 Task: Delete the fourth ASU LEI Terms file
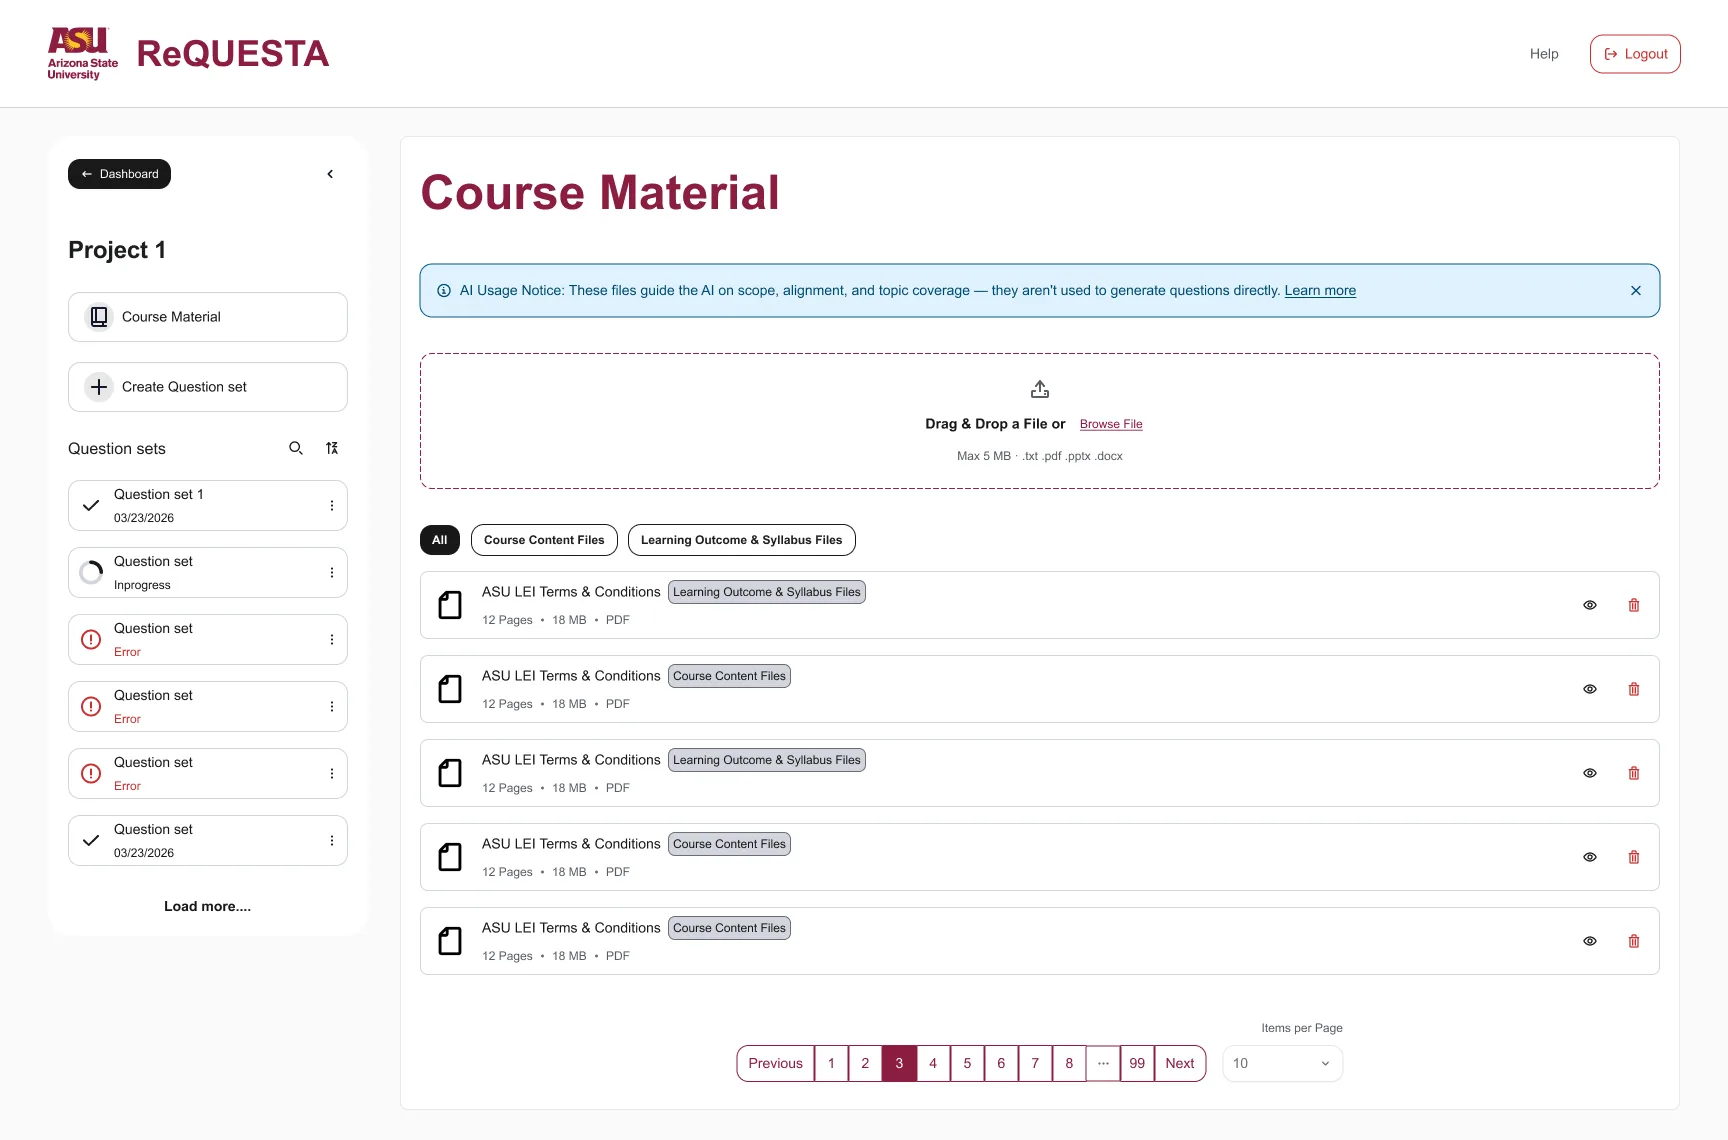tap(1634, 857)
